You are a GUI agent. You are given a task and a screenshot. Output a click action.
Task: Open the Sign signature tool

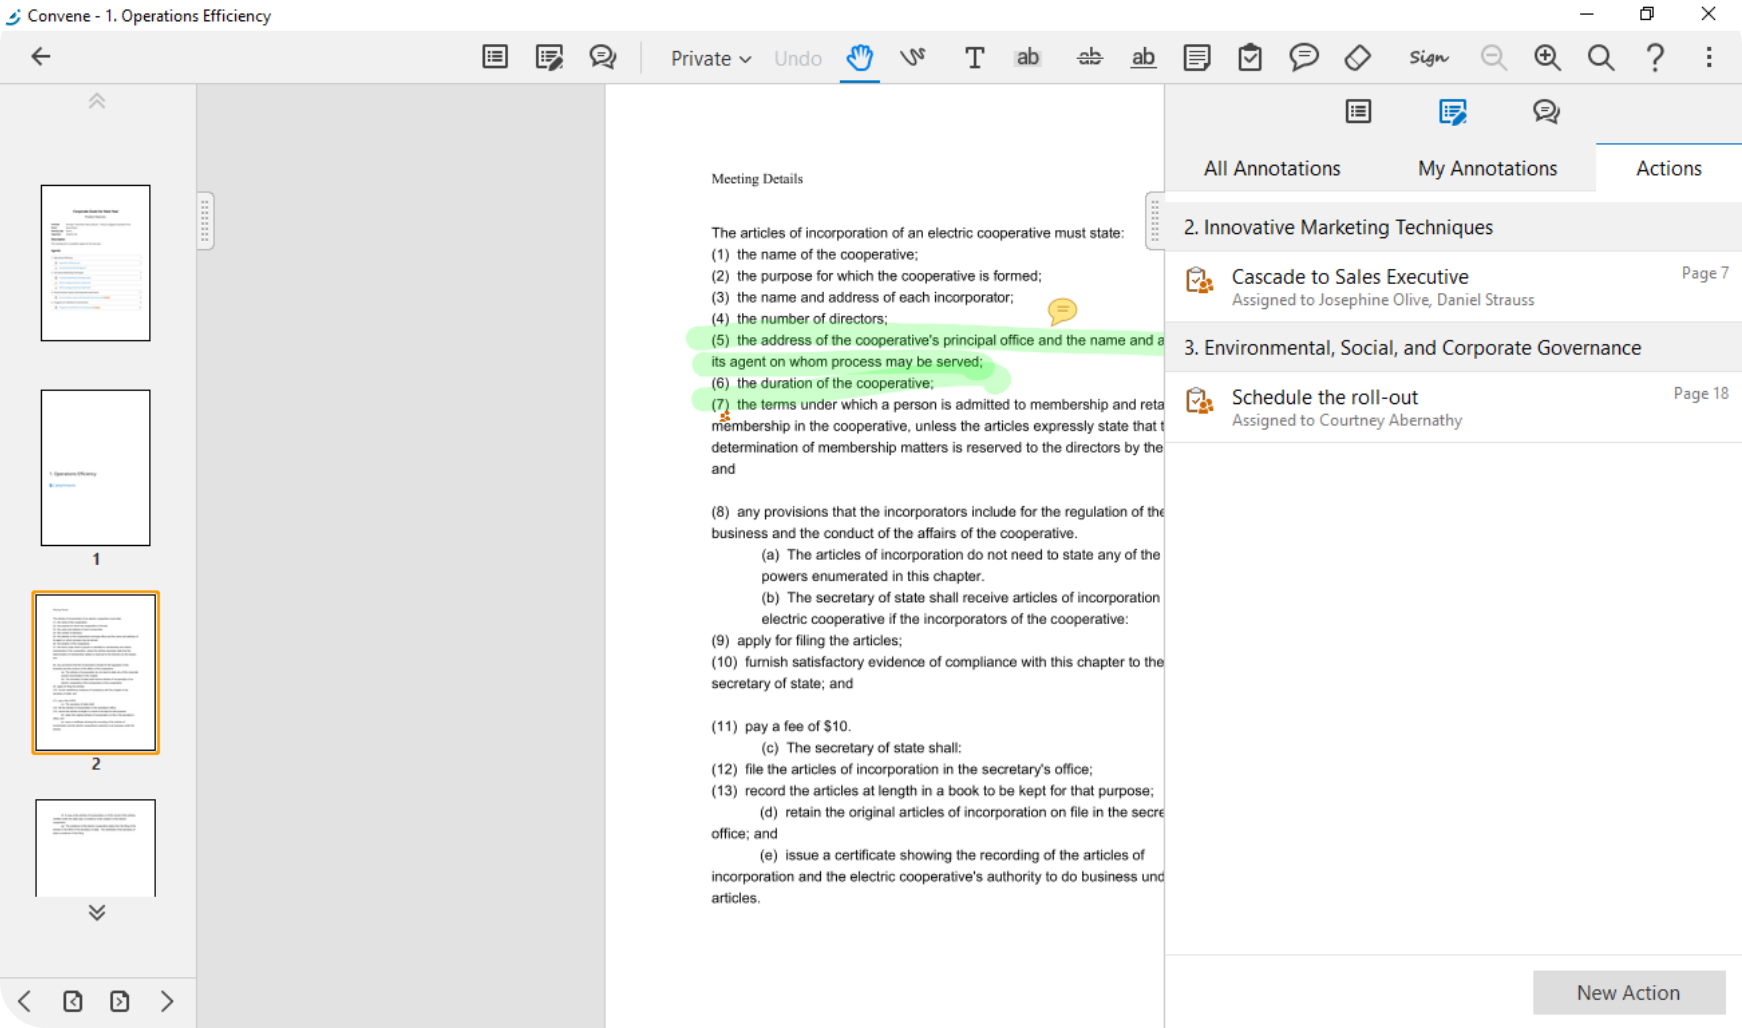[1428, 58]
